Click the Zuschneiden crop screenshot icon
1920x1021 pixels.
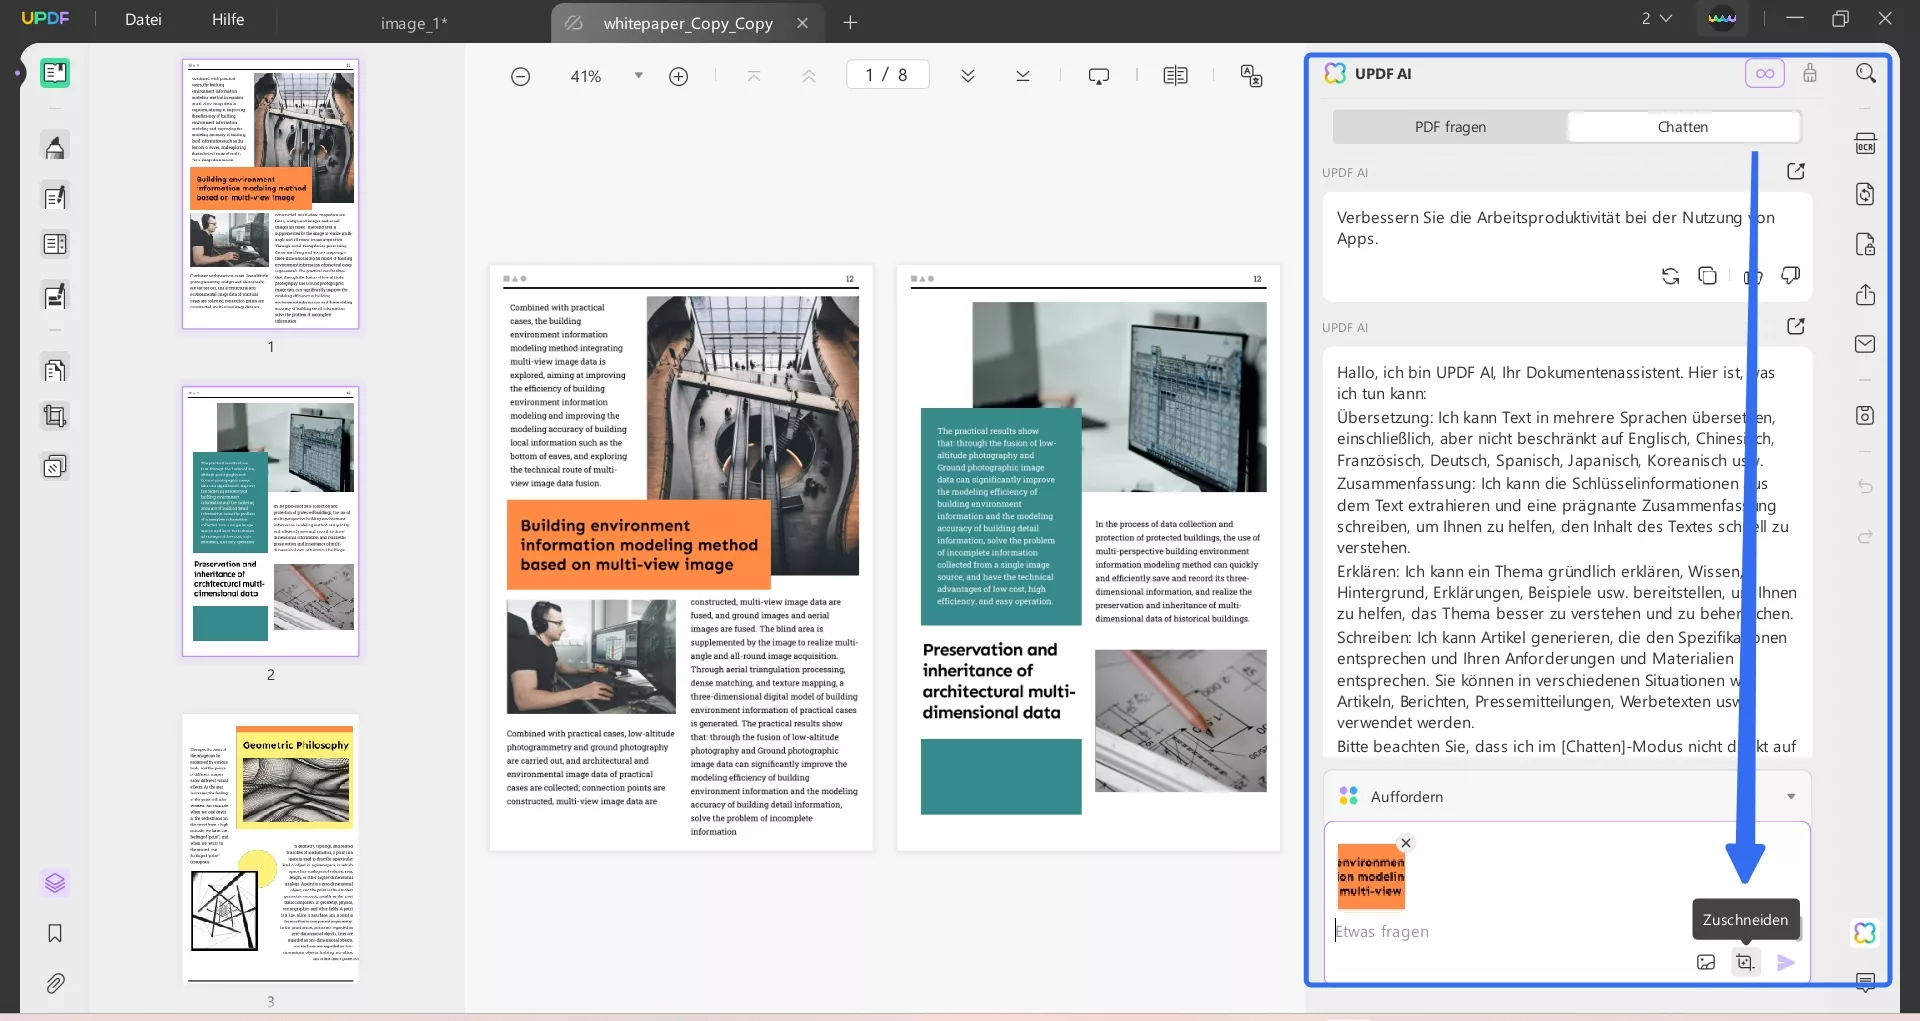coord(1745,962)
